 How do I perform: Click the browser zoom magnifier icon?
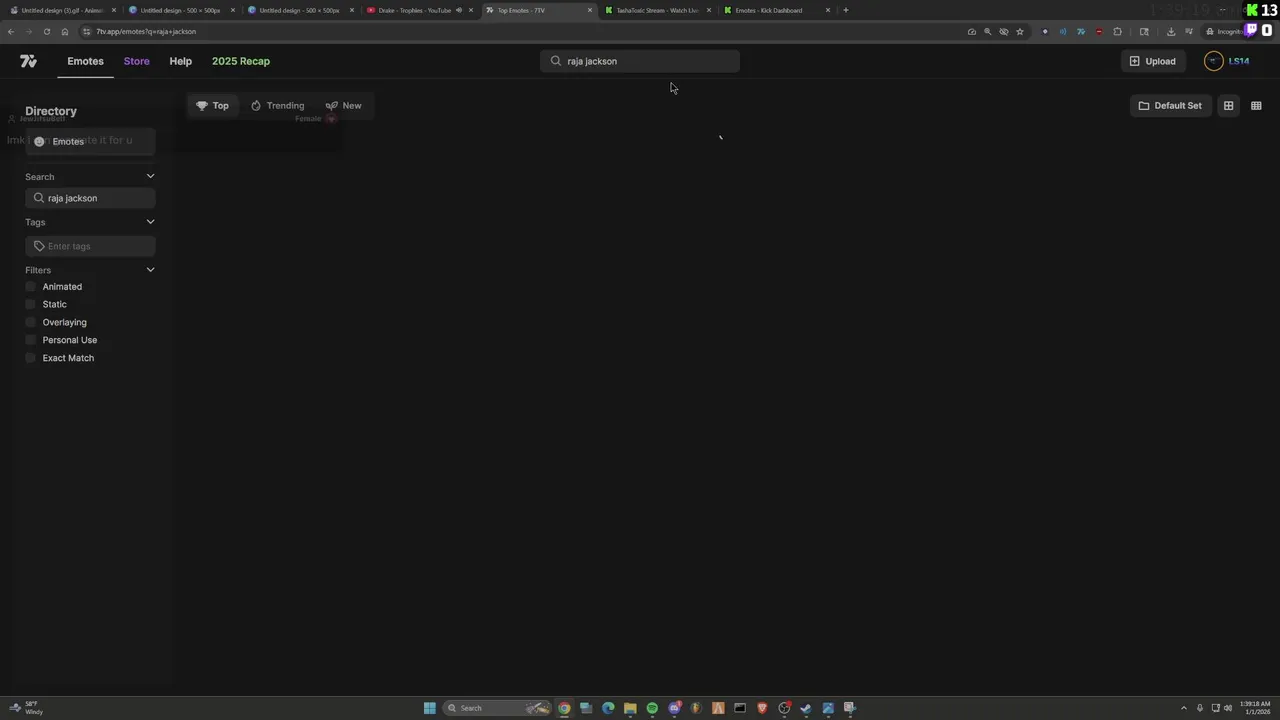pos(987,31)
